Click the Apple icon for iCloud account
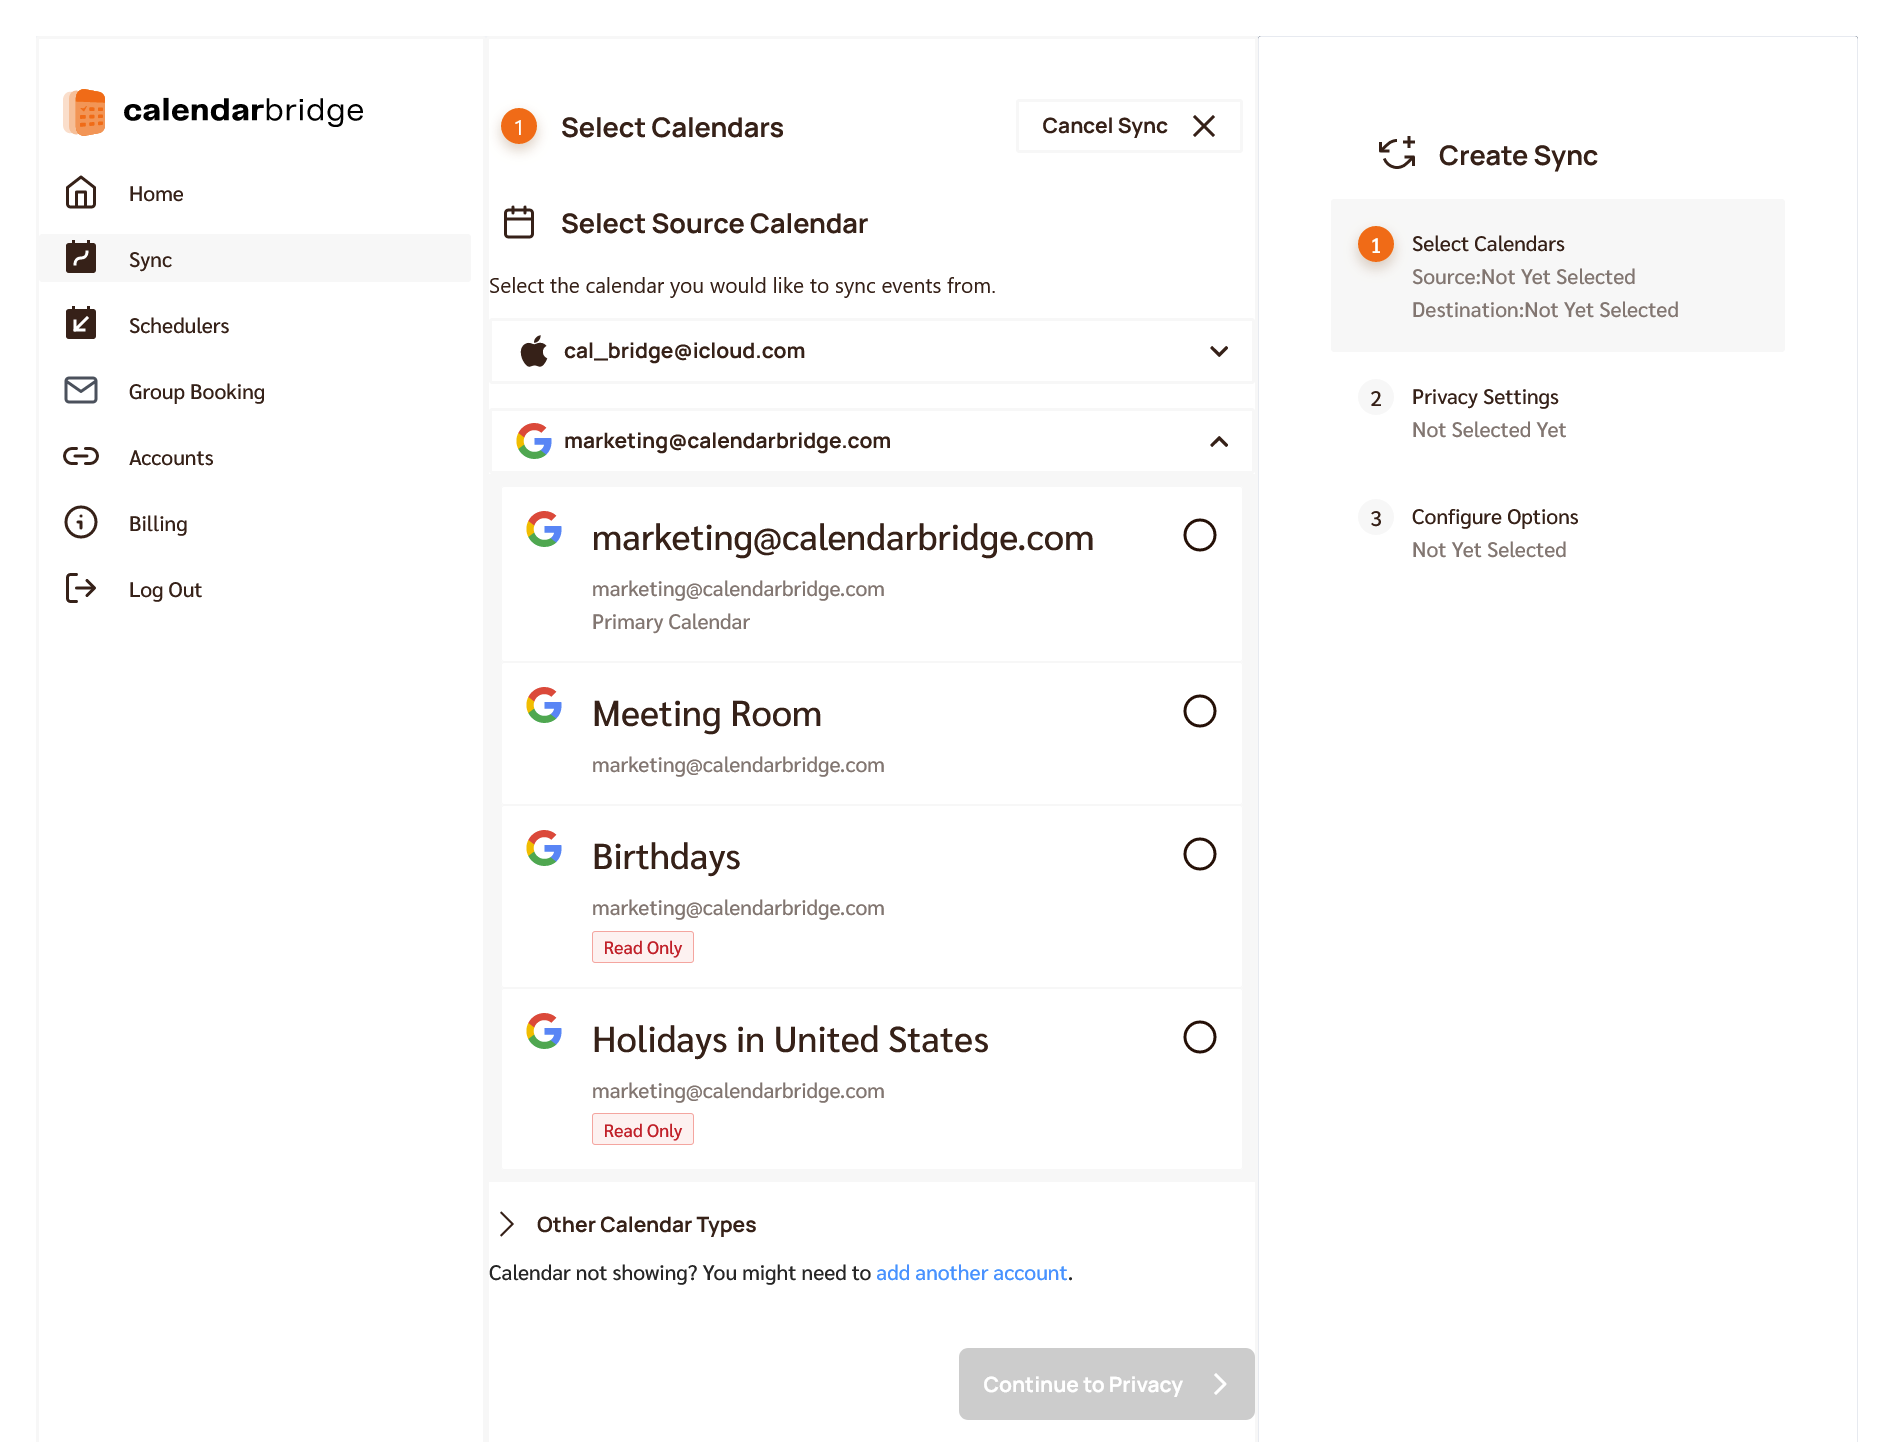Viewport: 1894px width, 1442px height. coord(534,351)
